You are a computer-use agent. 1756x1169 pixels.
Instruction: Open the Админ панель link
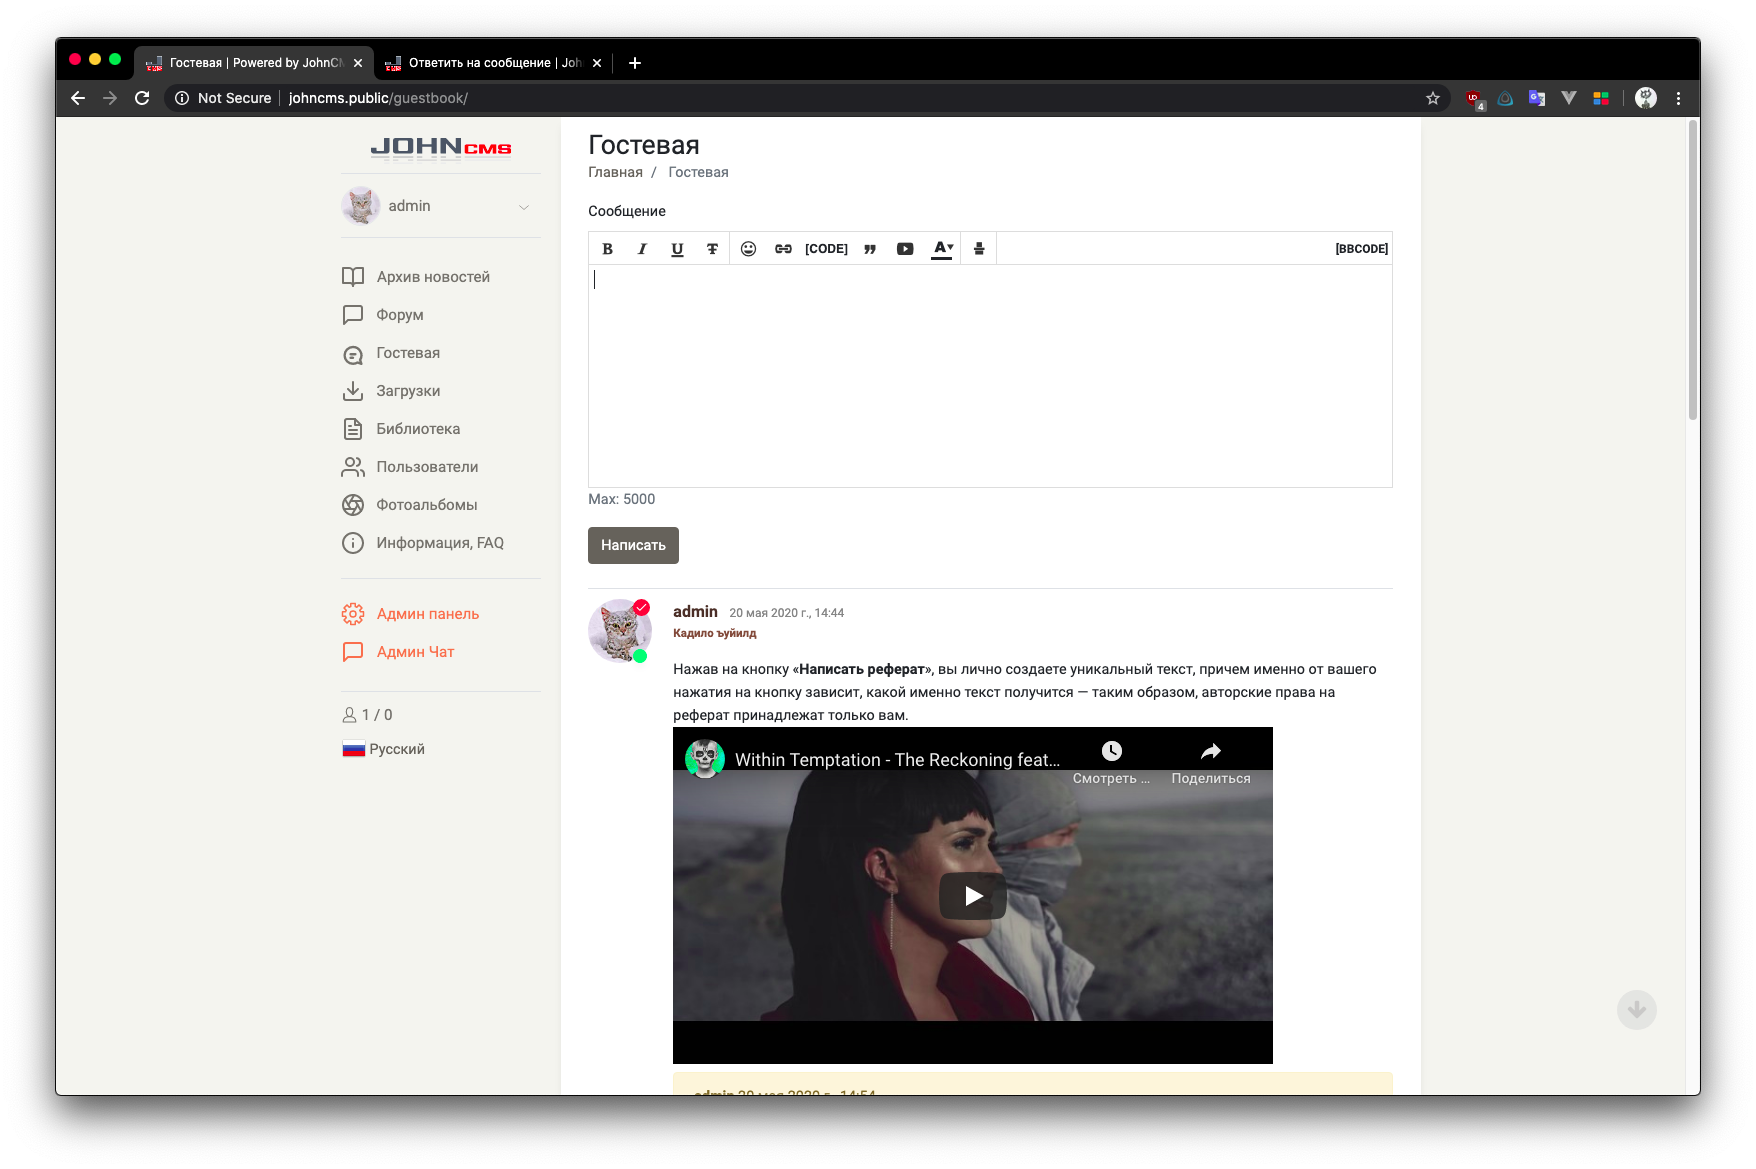point(428,614)
